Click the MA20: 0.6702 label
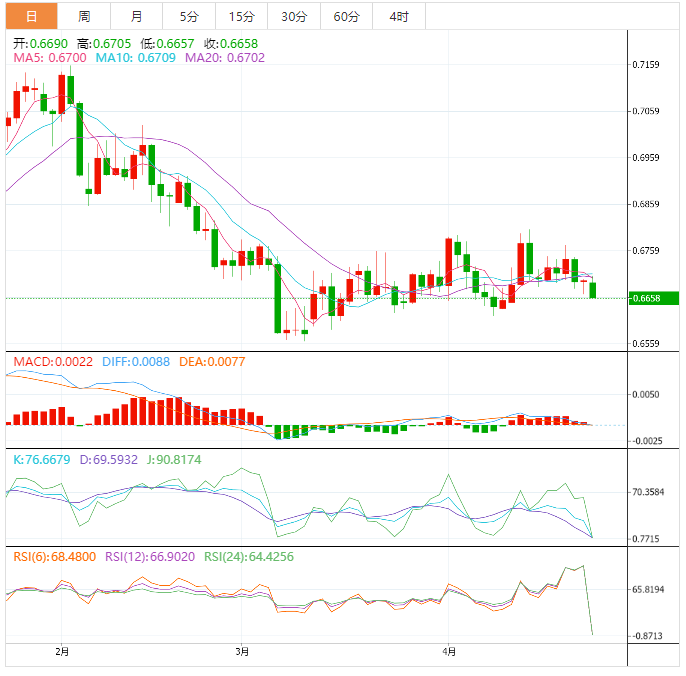Viewport: 686px width, 676px height. tap(225, 58)
